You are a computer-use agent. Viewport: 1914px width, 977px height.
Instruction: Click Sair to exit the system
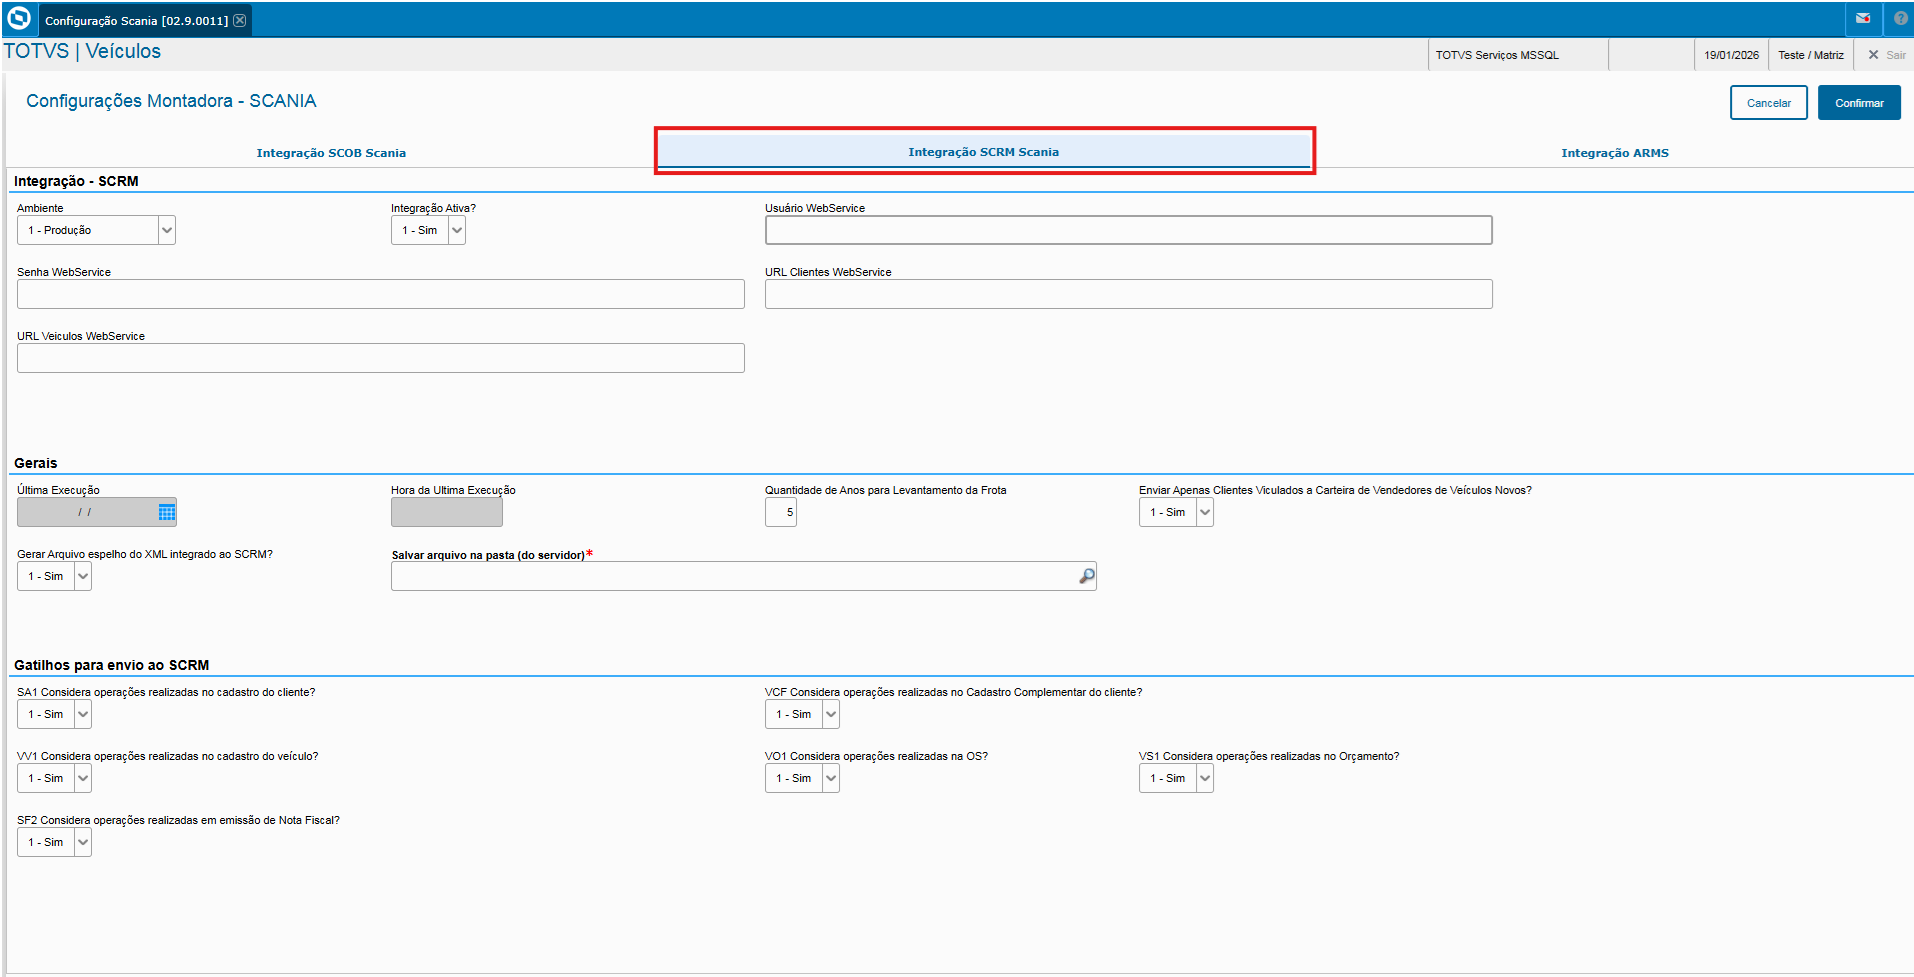(x=1887, y=55)
